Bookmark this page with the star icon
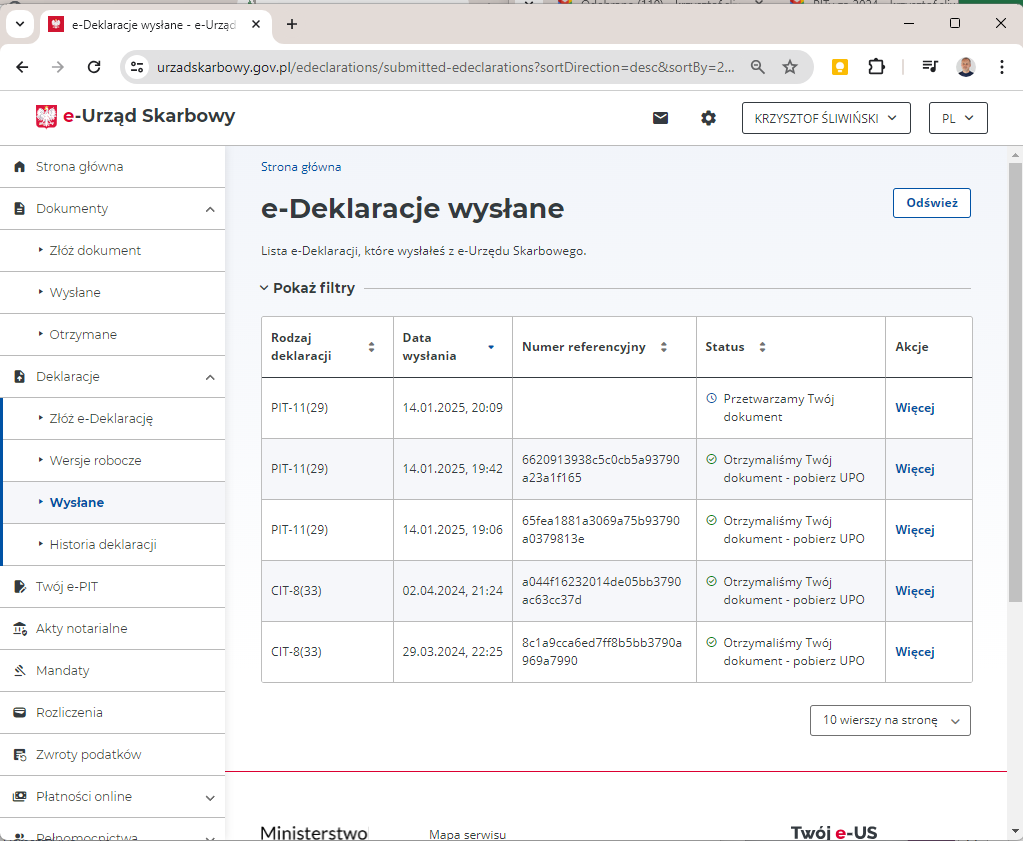The image size is (1023, 841). click(790, 67)
